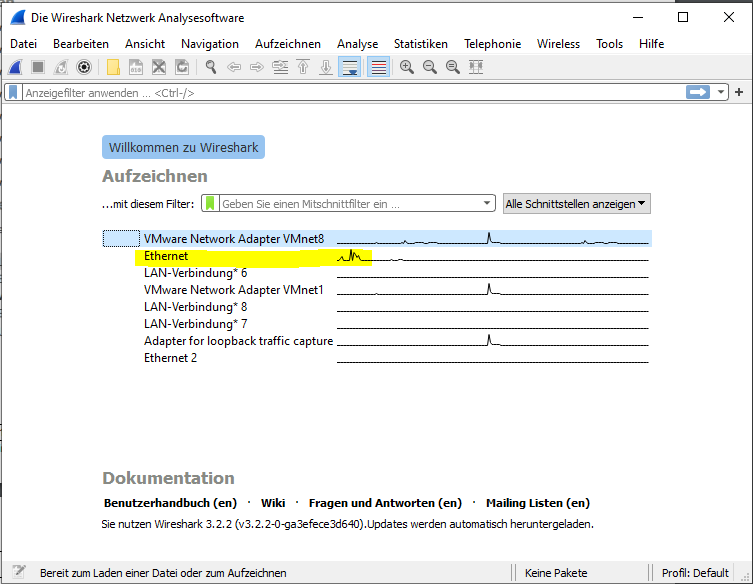Open the Wiki link
This screenshot has width=753, height=584.
pyautogui.click(x=273, y=503)
